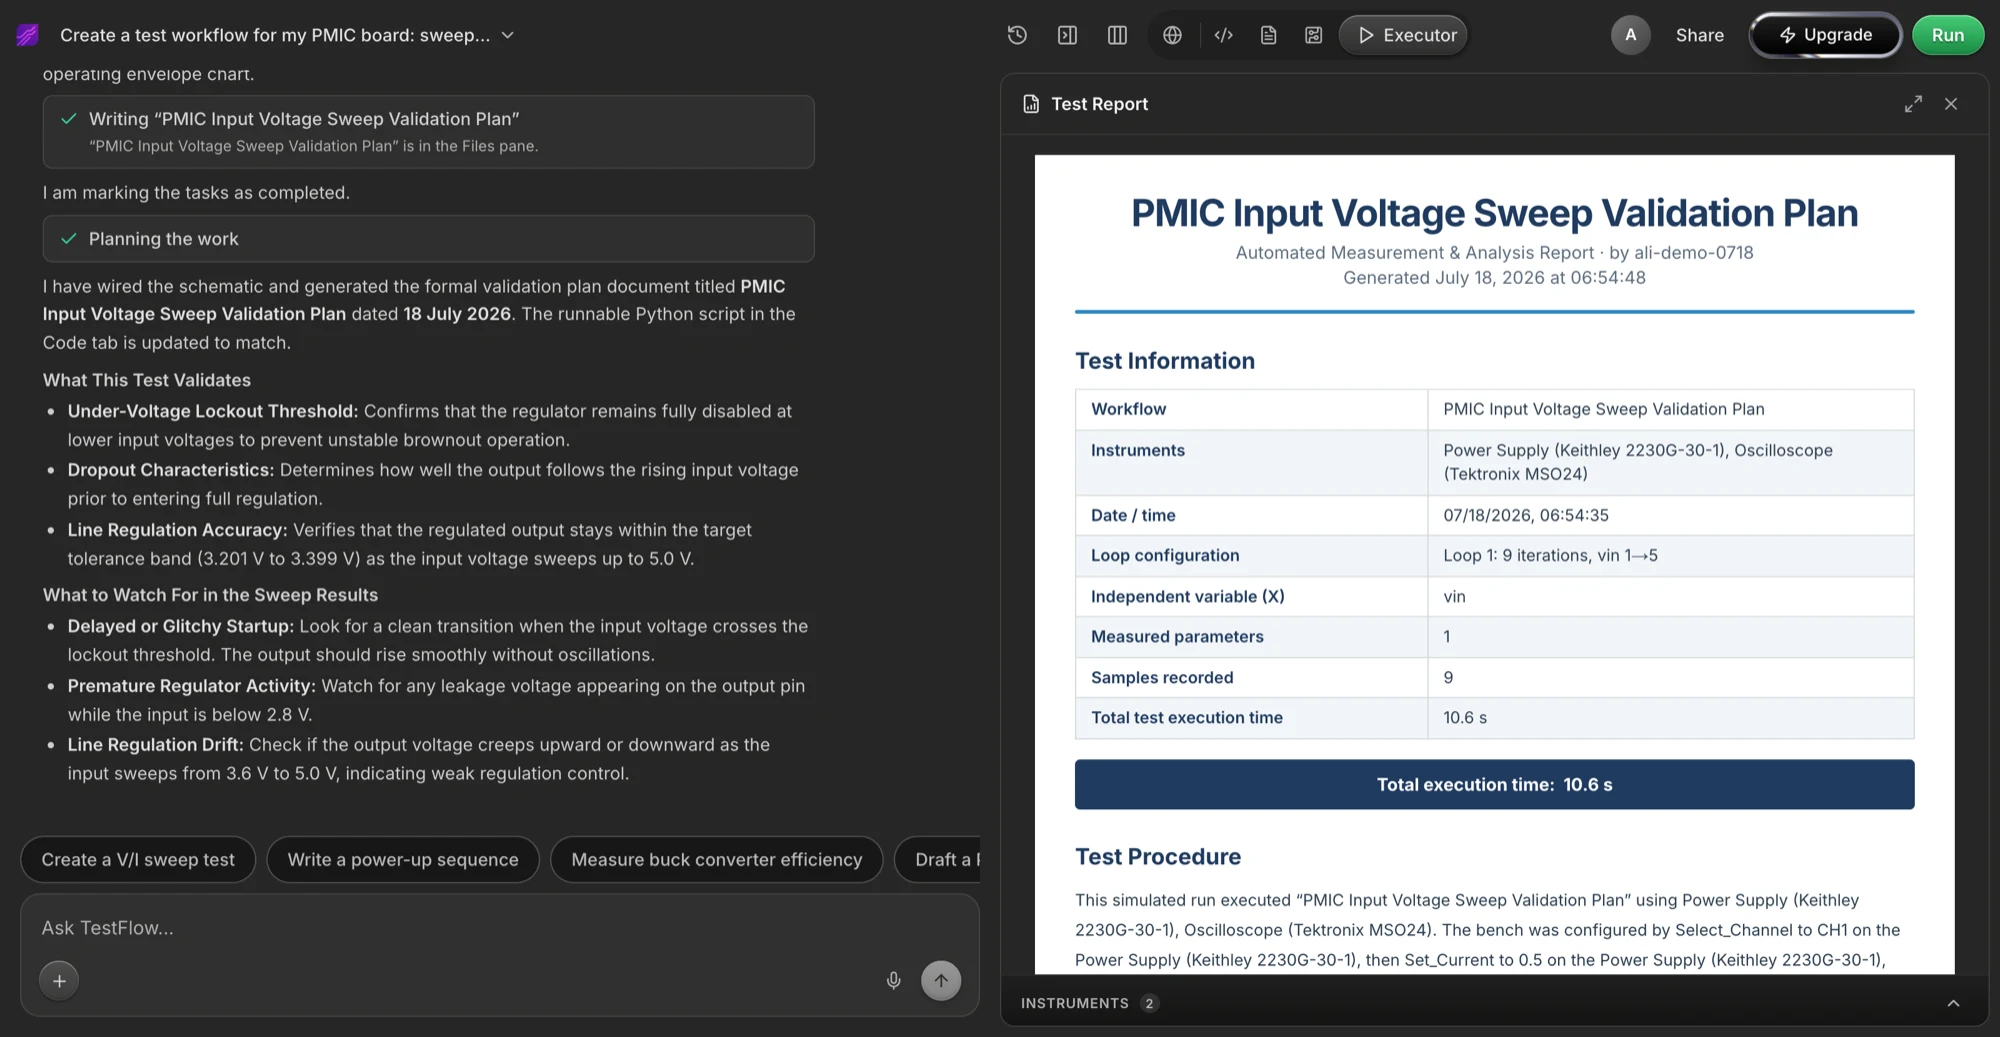
Task: Click the 'Generated July 18, 2026 at 06:54:48' line
Action: [1494, 278]
